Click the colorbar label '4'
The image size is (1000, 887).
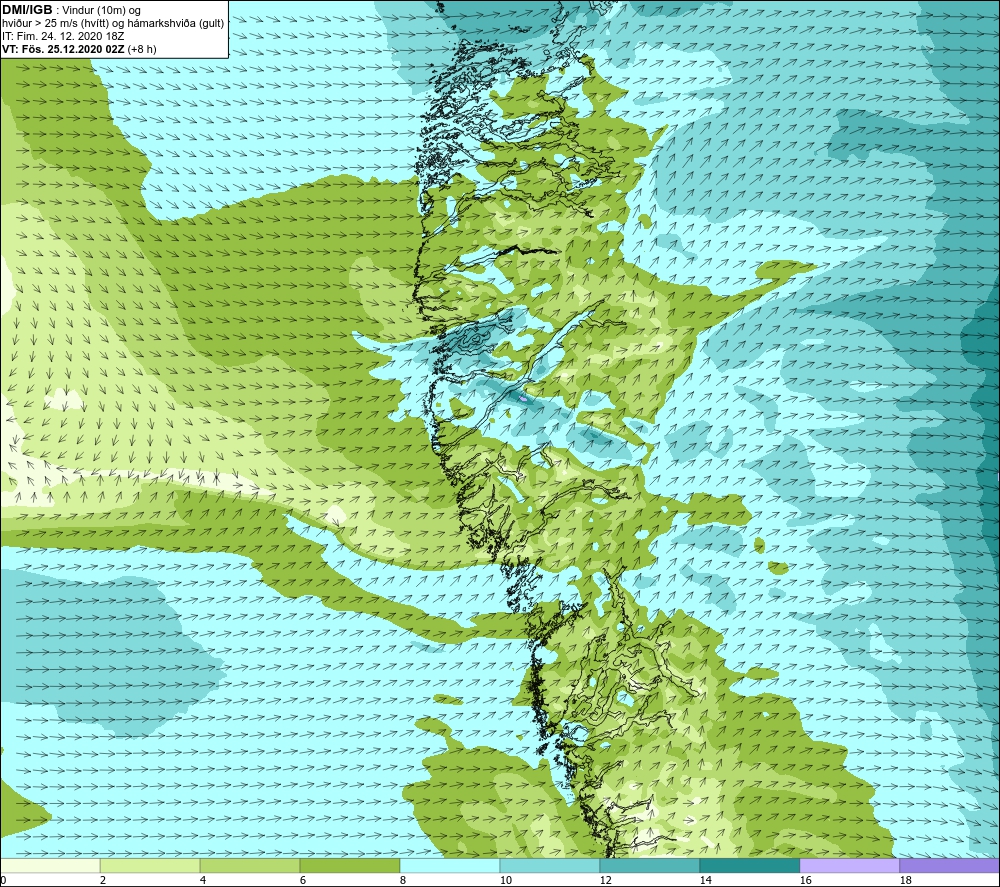[203, 881]
